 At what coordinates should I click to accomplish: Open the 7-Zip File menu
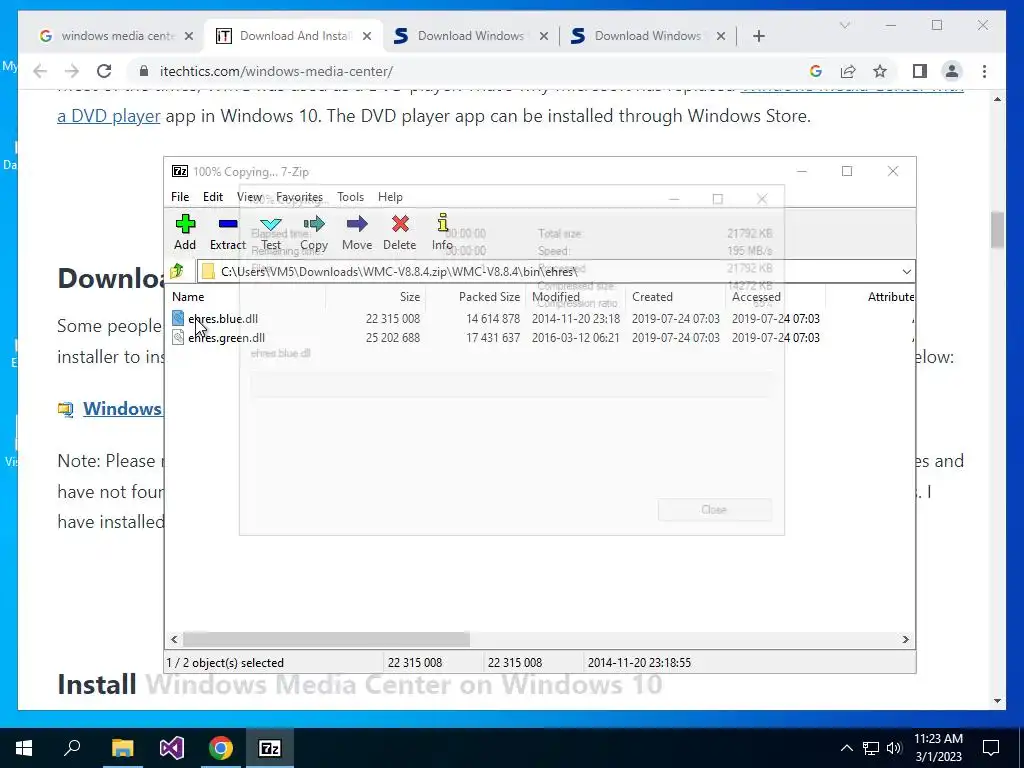(180, 197)
